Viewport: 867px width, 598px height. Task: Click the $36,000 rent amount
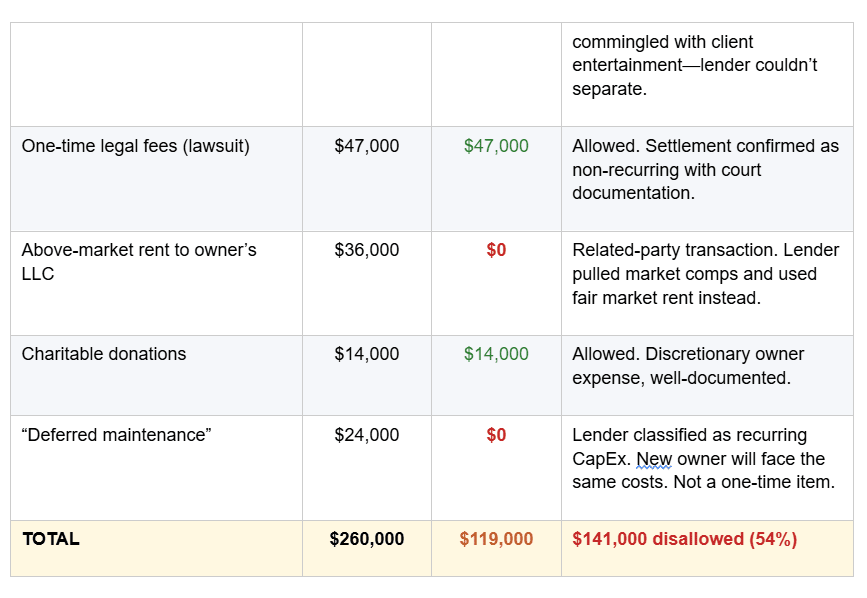point(366,250)
